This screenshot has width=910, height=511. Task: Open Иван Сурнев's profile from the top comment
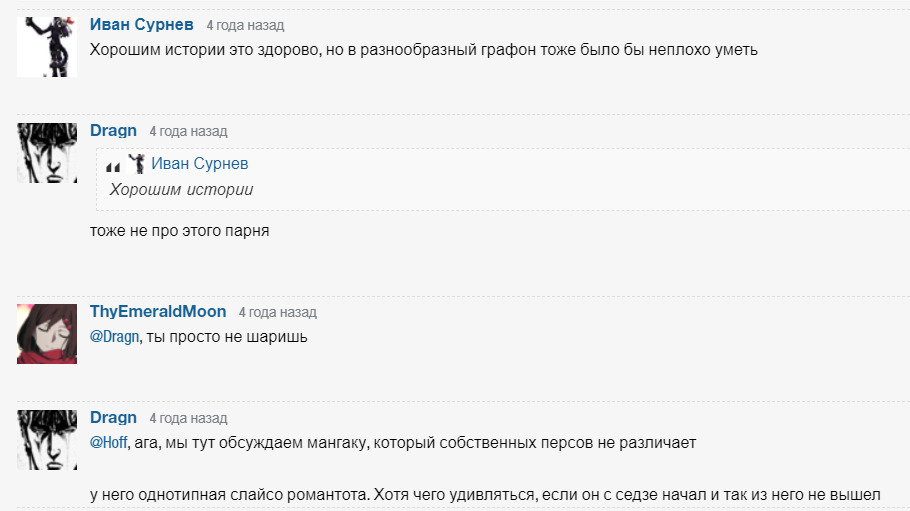(x=142, y=24)
